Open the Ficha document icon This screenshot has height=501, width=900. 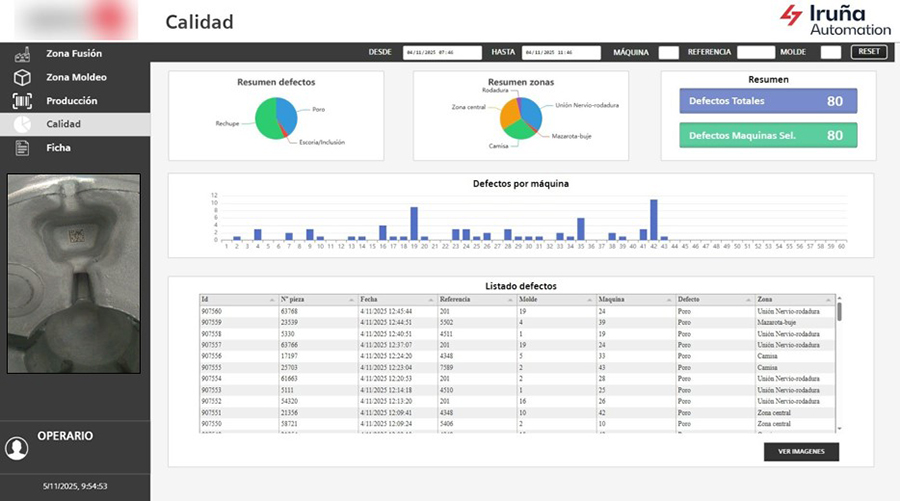click(x=22, y=148)
